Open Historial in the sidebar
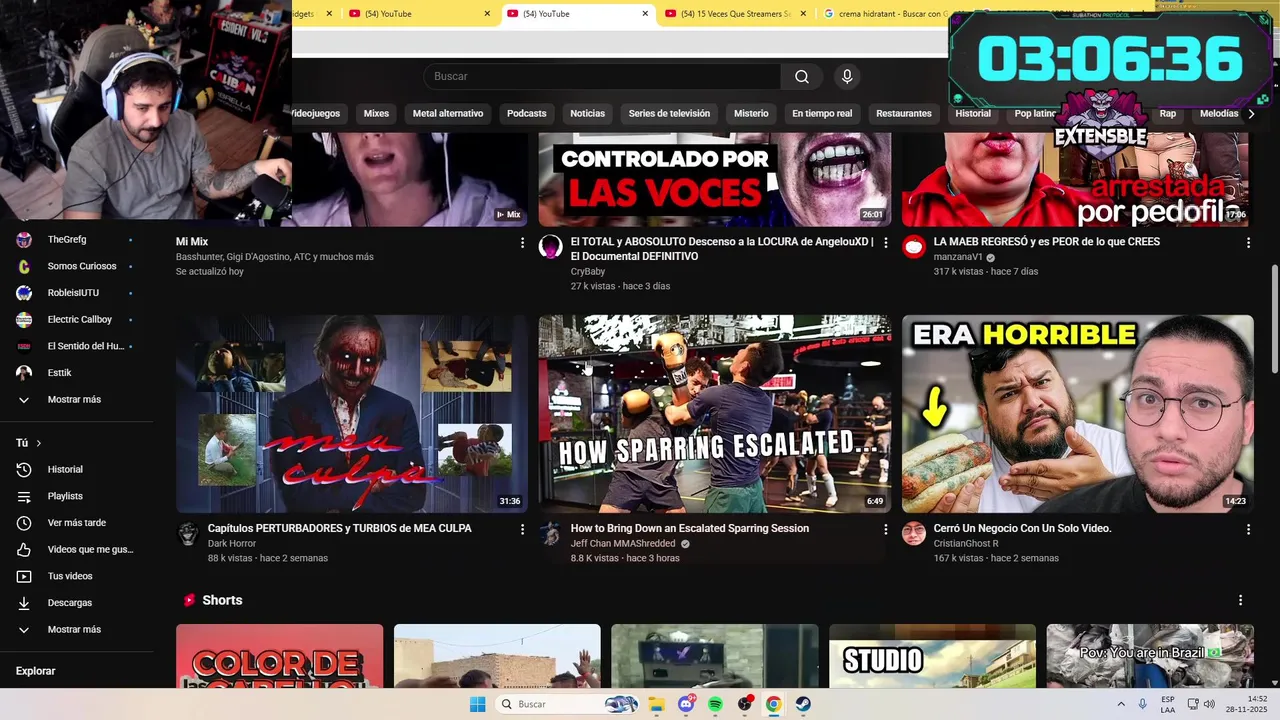The image size is (1280, 720). (65, 469)
